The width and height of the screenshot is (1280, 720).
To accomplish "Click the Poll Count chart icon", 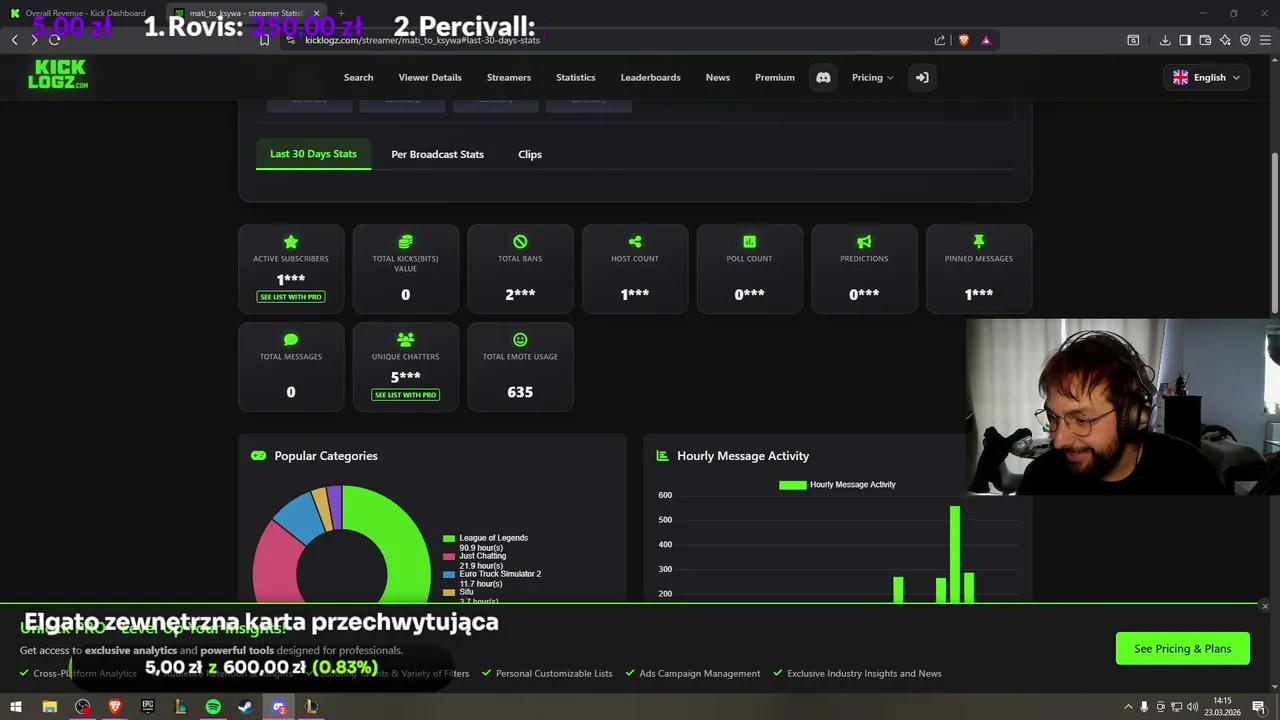I will 749,242.
